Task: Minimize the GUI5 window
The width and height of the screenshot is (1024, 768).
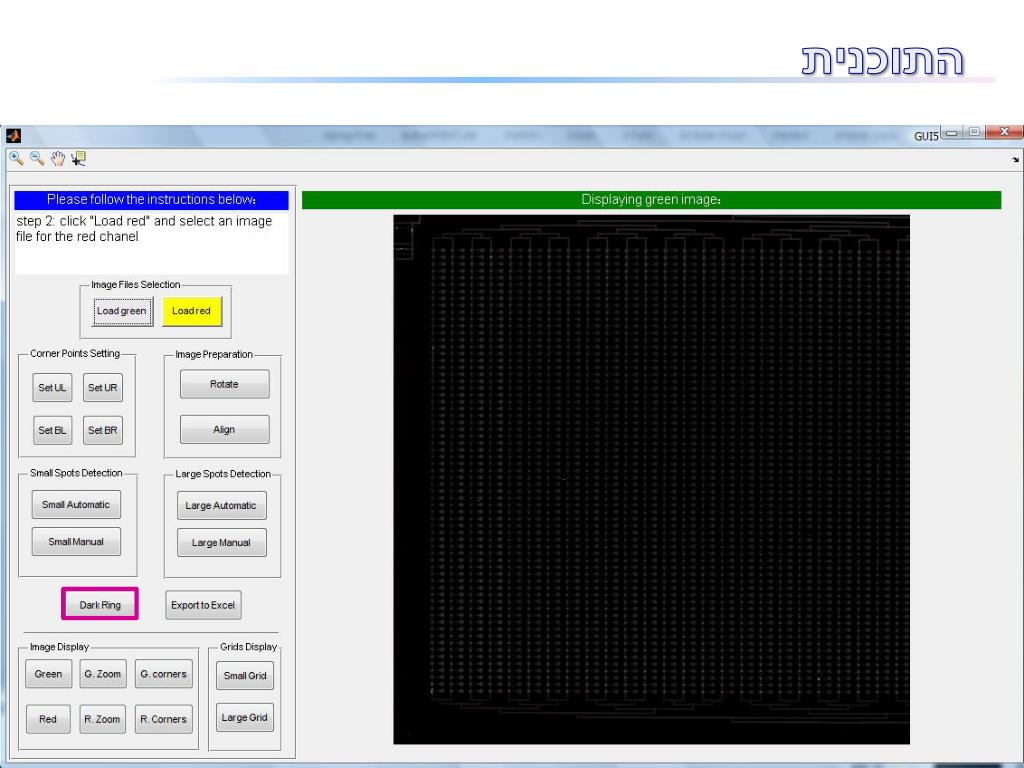Action: [x=952, y=133]
